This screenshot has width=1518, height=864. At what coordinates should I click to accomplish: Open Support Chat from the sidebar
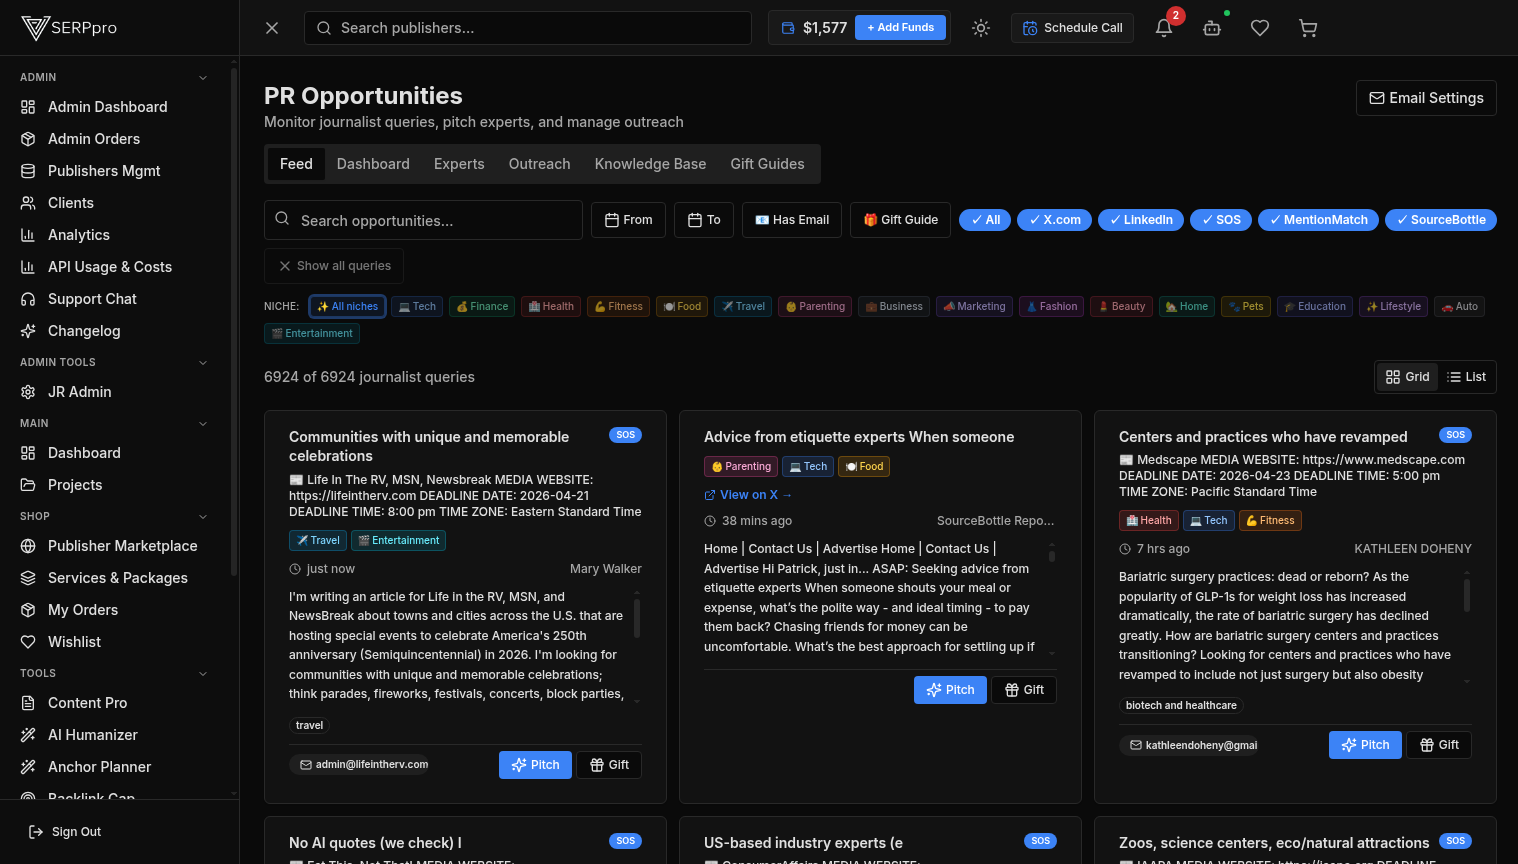(x=91, y=298)
